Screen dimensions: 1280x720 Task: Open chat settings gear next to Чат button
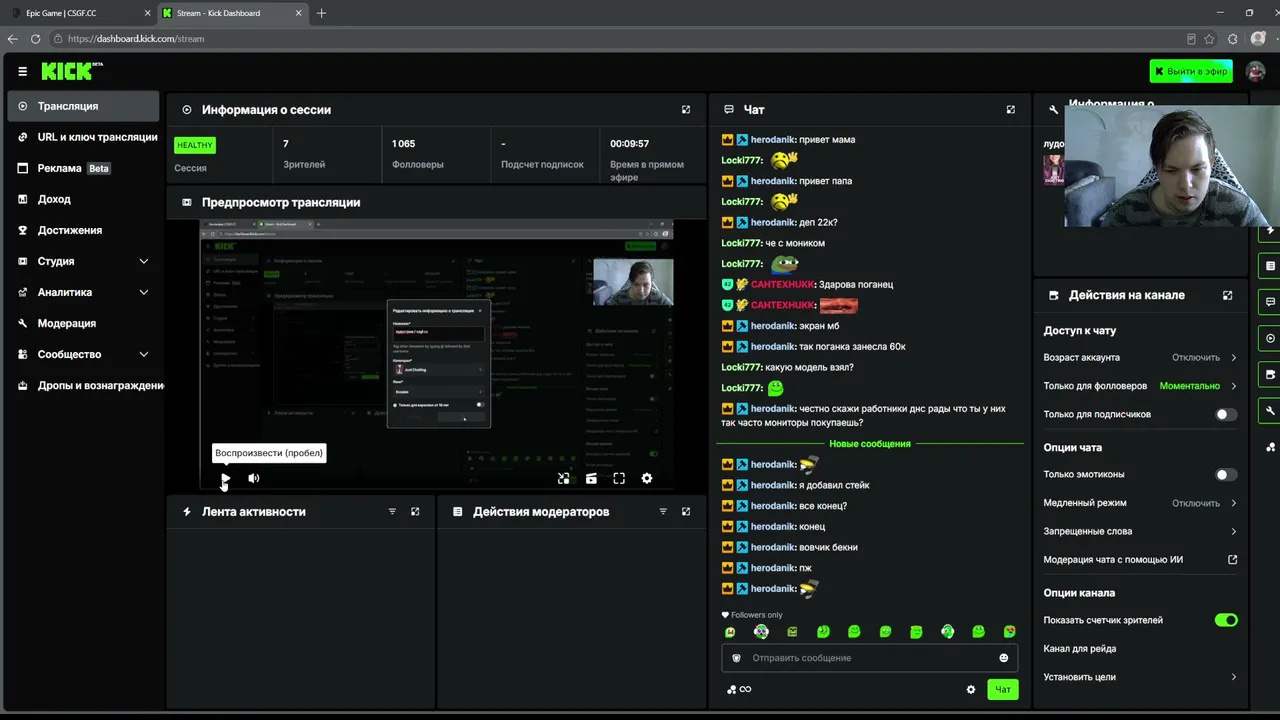[970, 689]
